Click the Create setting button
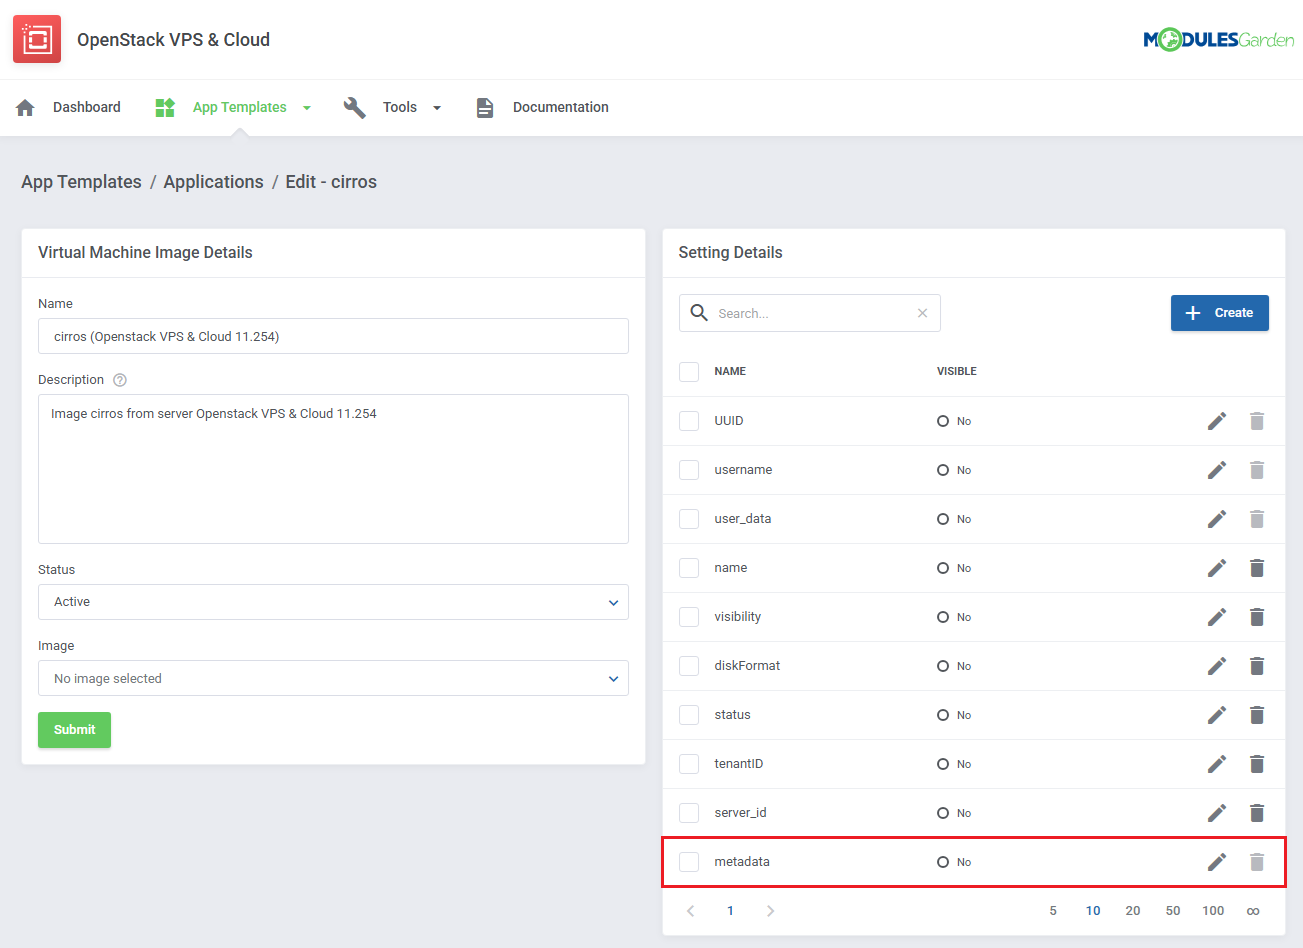This screenshot has width=1303, height=948. (x=1219, y=313)
